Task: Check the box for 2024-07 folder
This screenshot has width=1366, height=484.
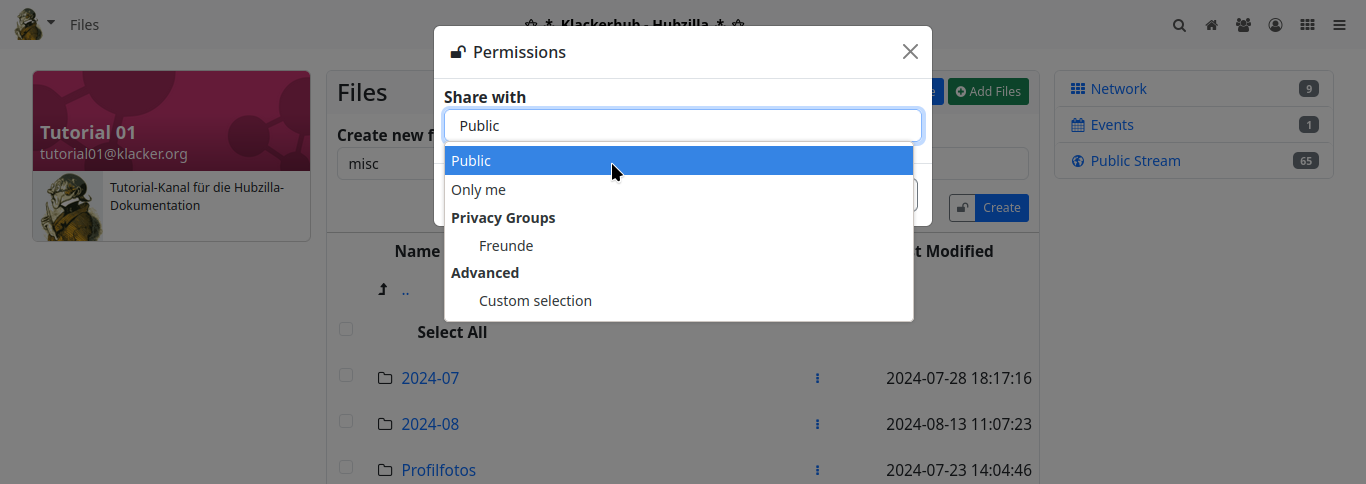Action: 346,375
